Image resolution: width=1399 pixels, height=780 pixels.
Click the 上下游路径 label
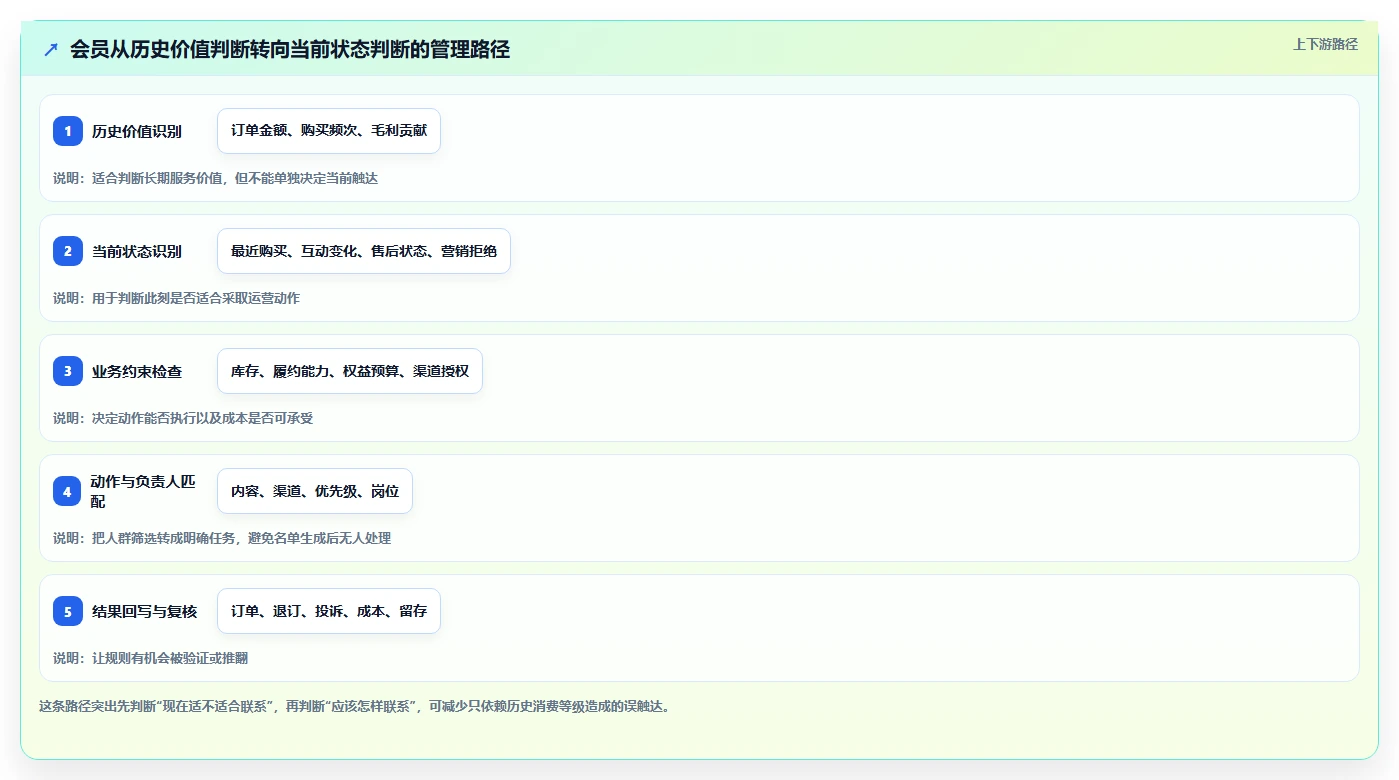pyautogui.click(x=1325, y=44)
